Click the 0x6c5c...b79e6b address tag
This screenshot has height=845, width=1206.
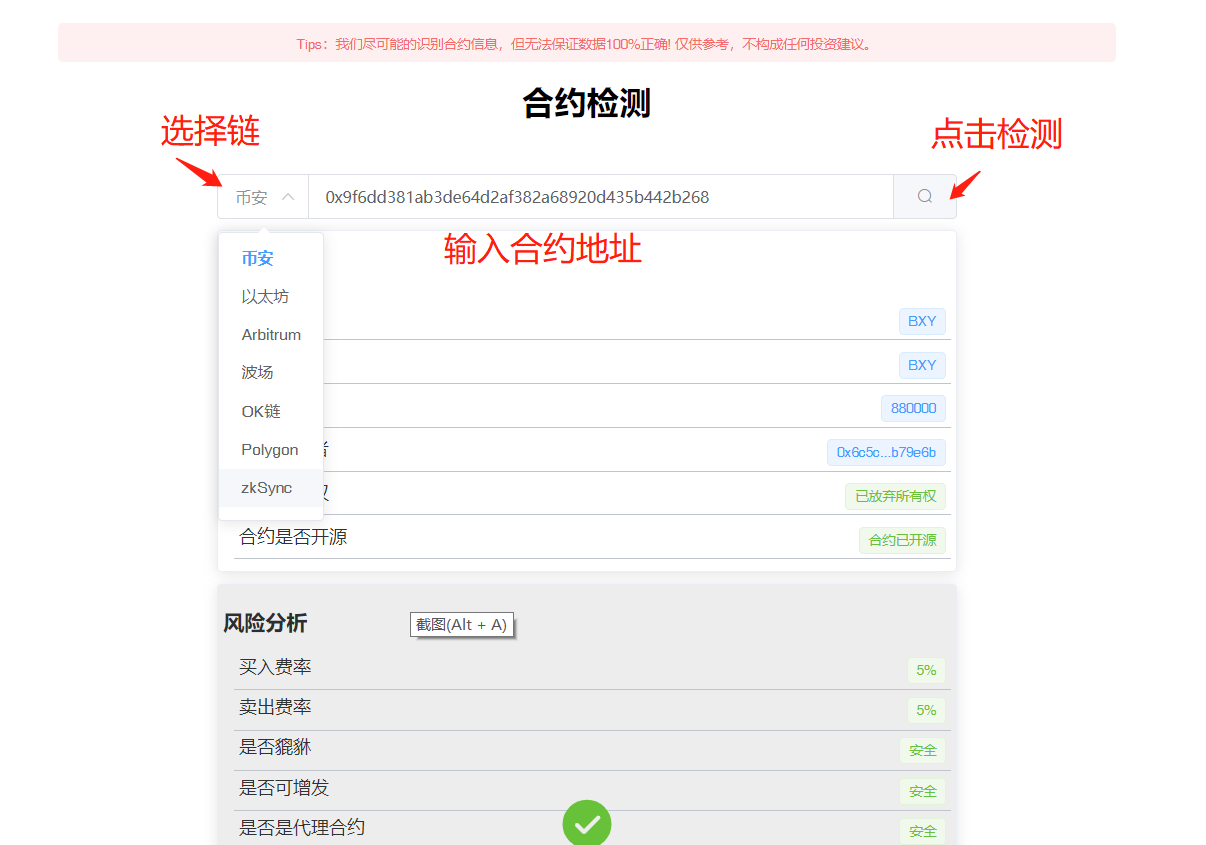pos(886,452)
